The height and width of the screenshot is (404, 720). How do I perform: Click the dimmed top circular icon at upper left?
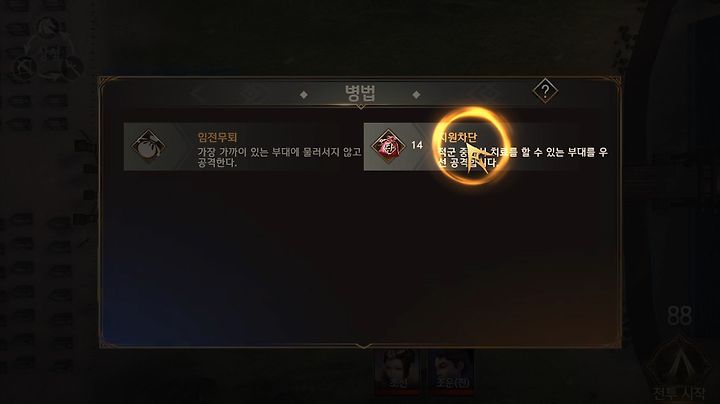tap(48, 29)
